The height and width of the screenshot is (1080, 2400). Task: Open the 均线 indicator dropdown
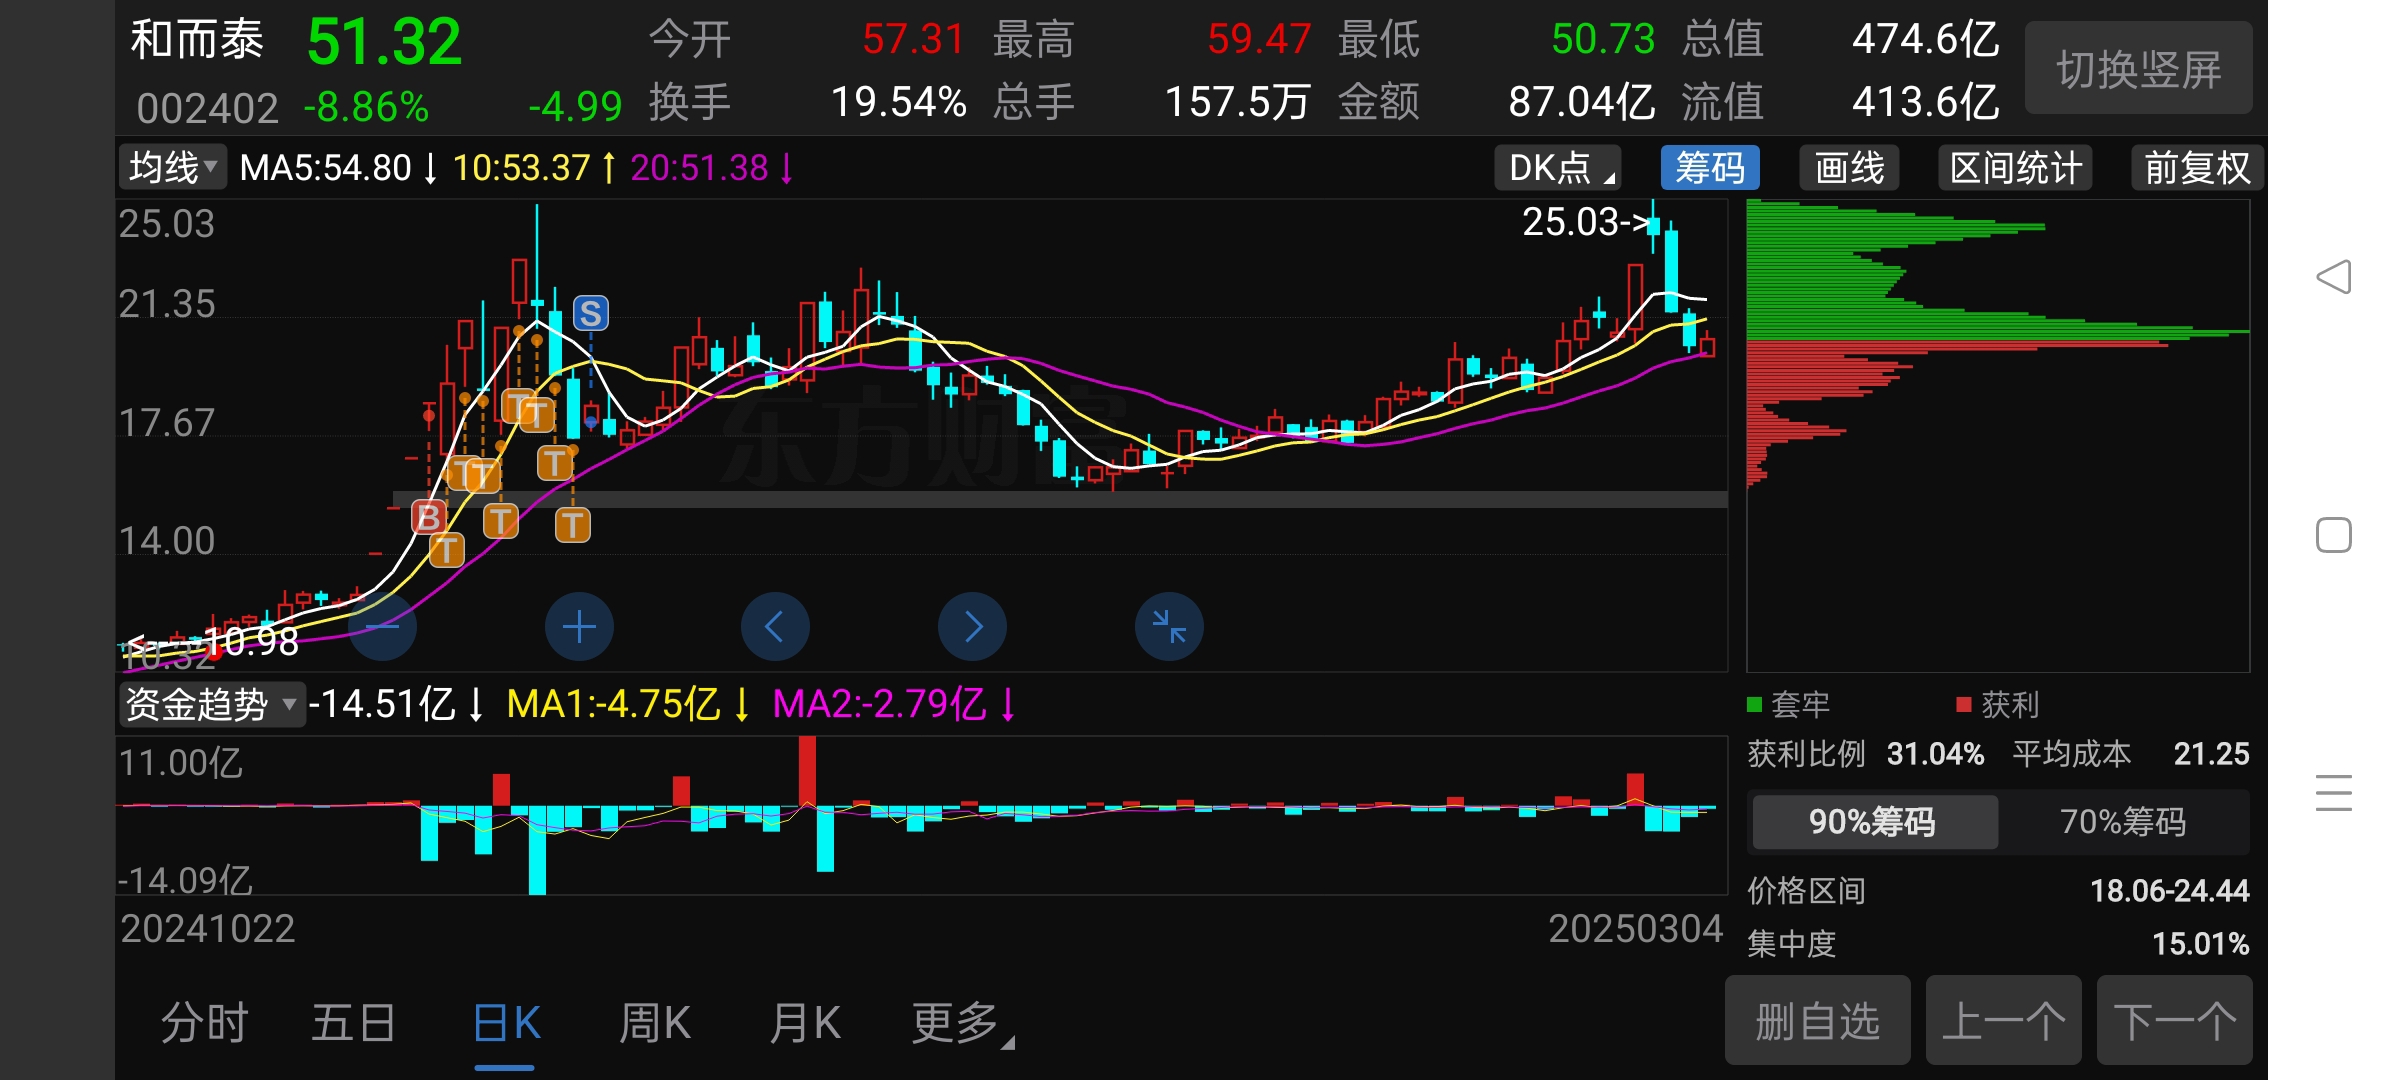coord(173,167)
